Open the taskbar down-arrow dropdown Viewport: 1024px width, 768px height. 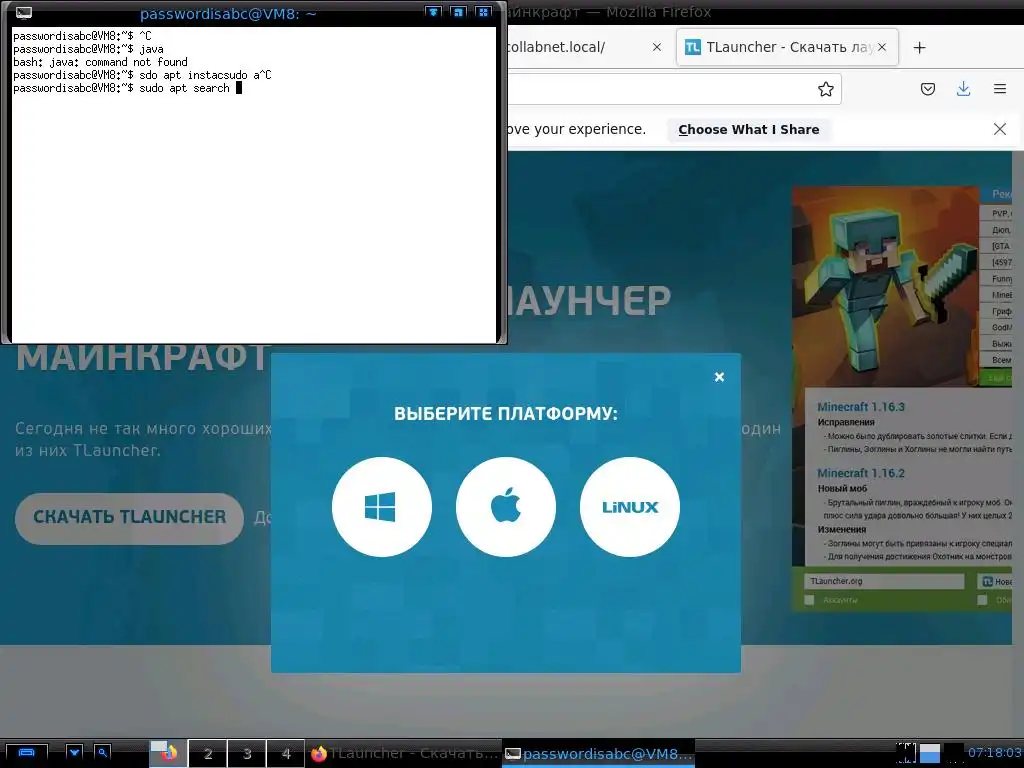pyautogui.click(x=74, y=752)
